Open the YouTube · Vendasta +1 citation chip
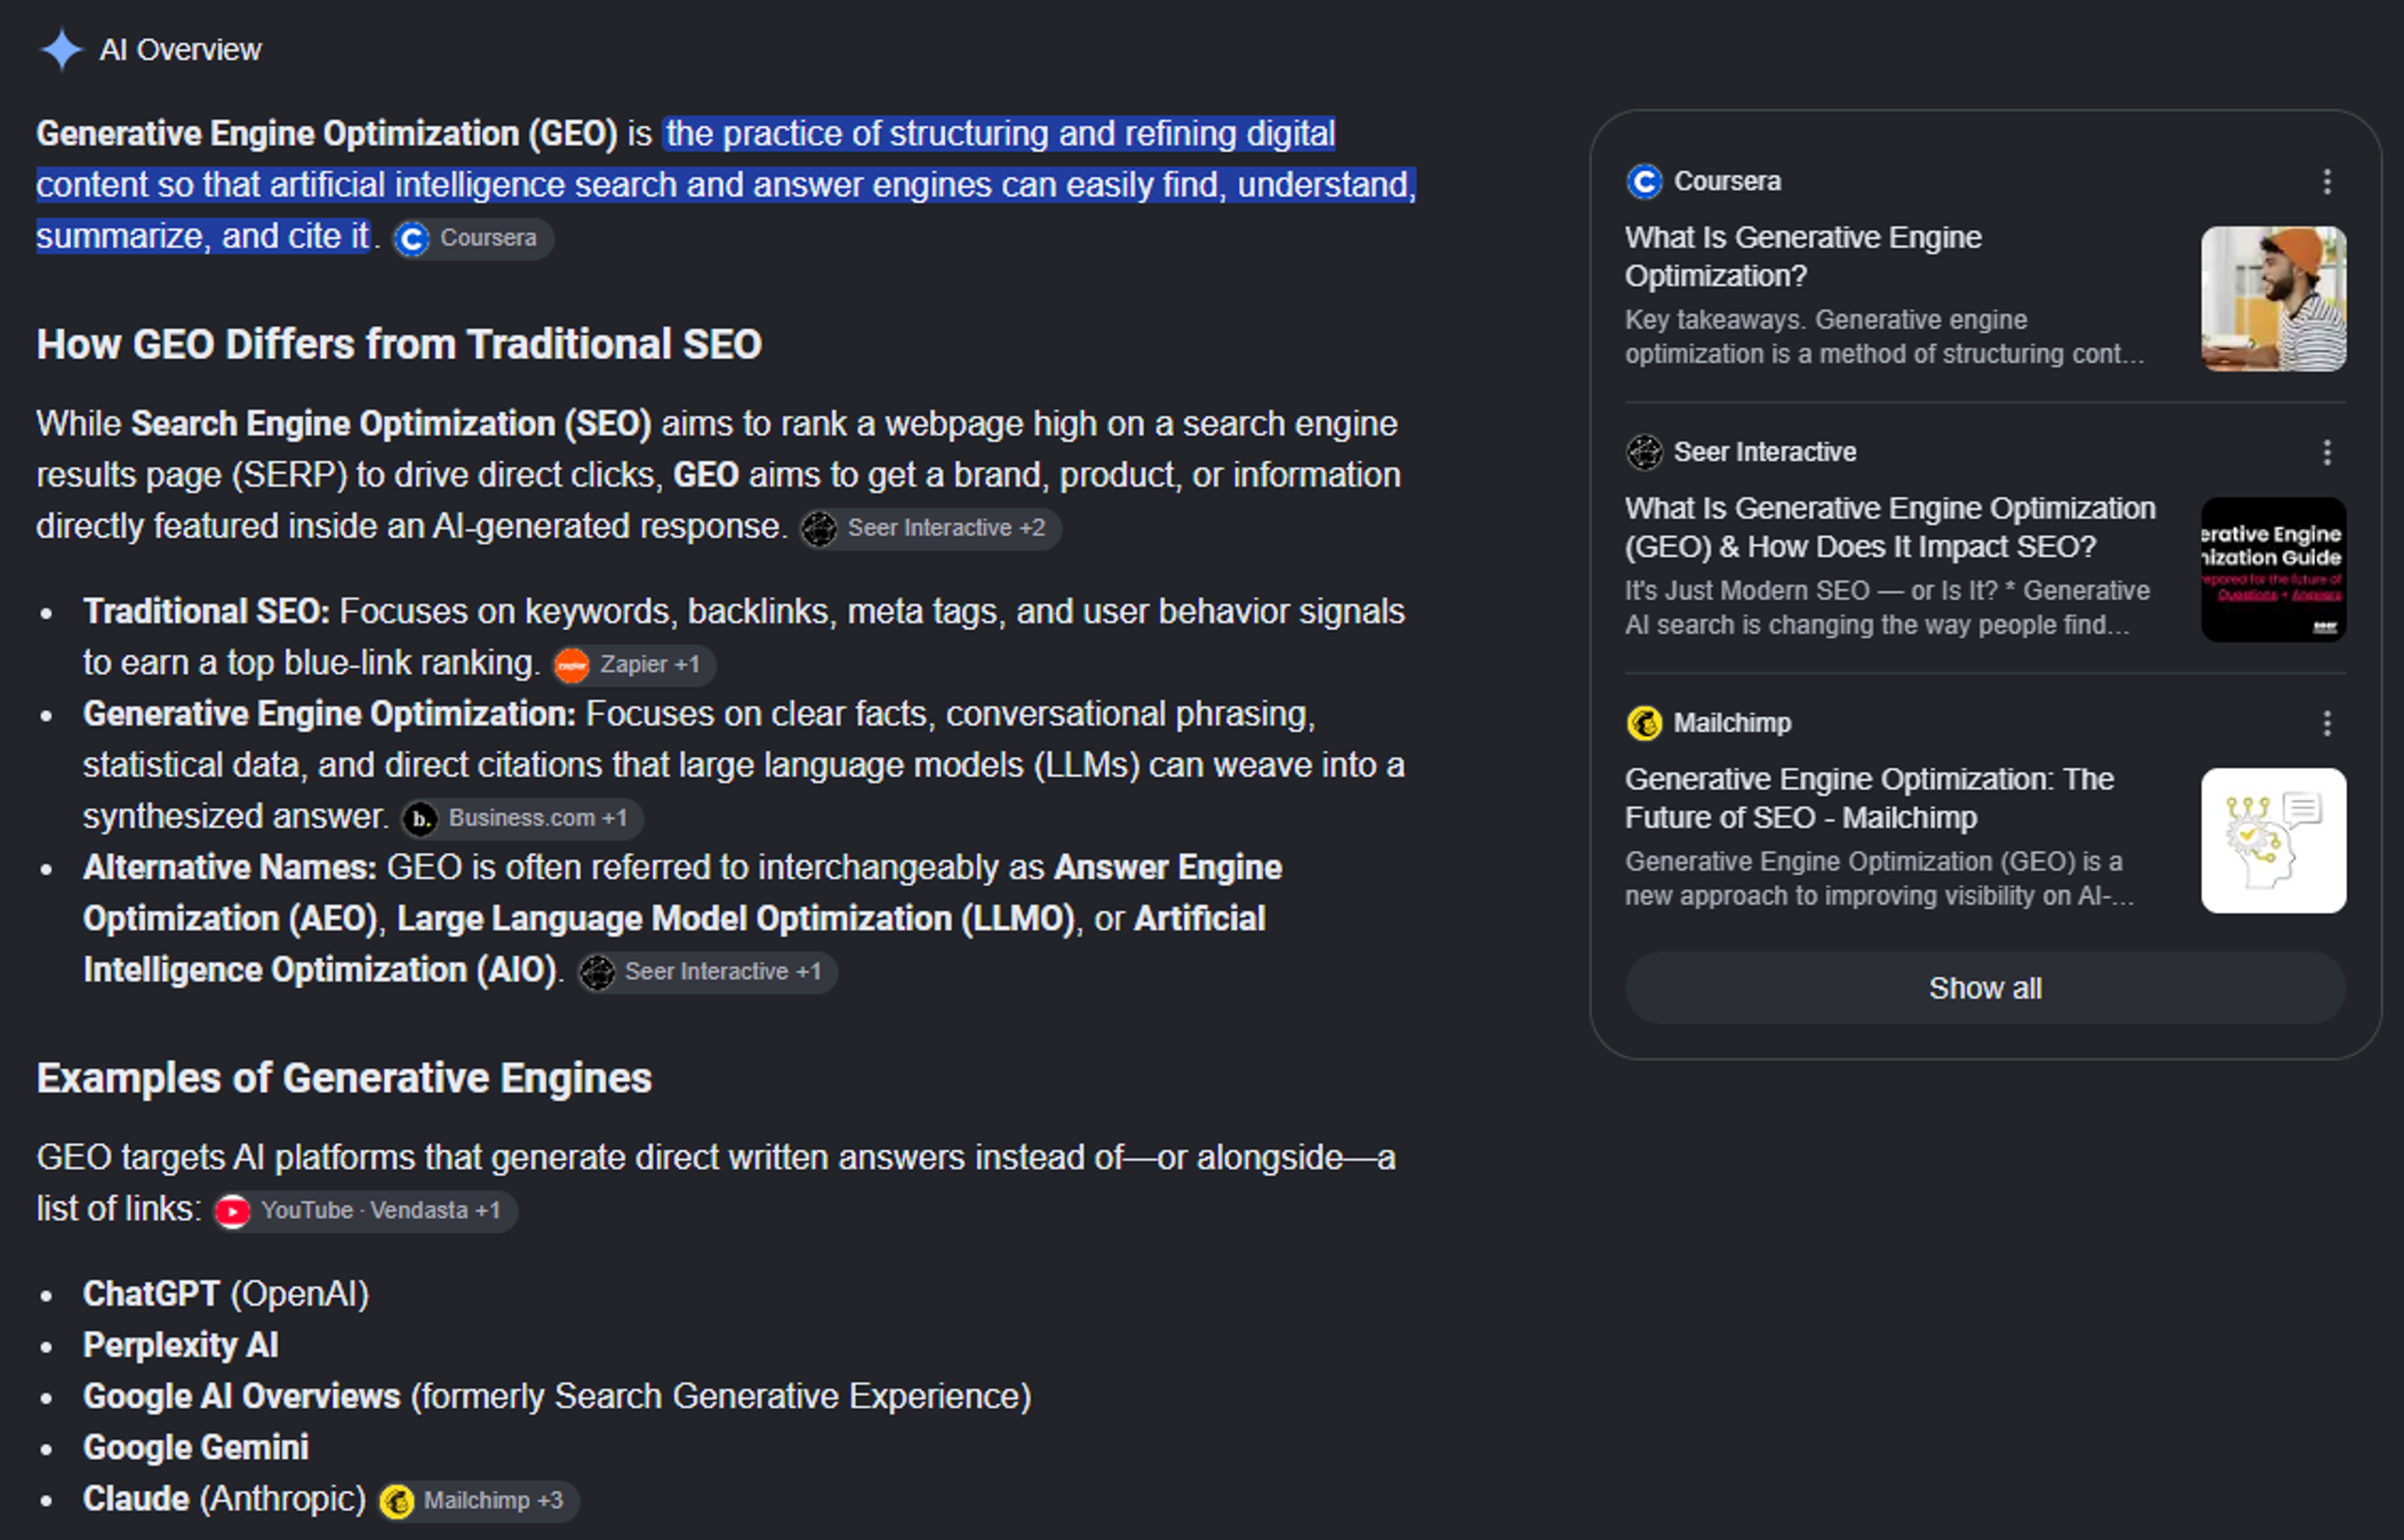 pyautogui.click(x=365, y=1211)
